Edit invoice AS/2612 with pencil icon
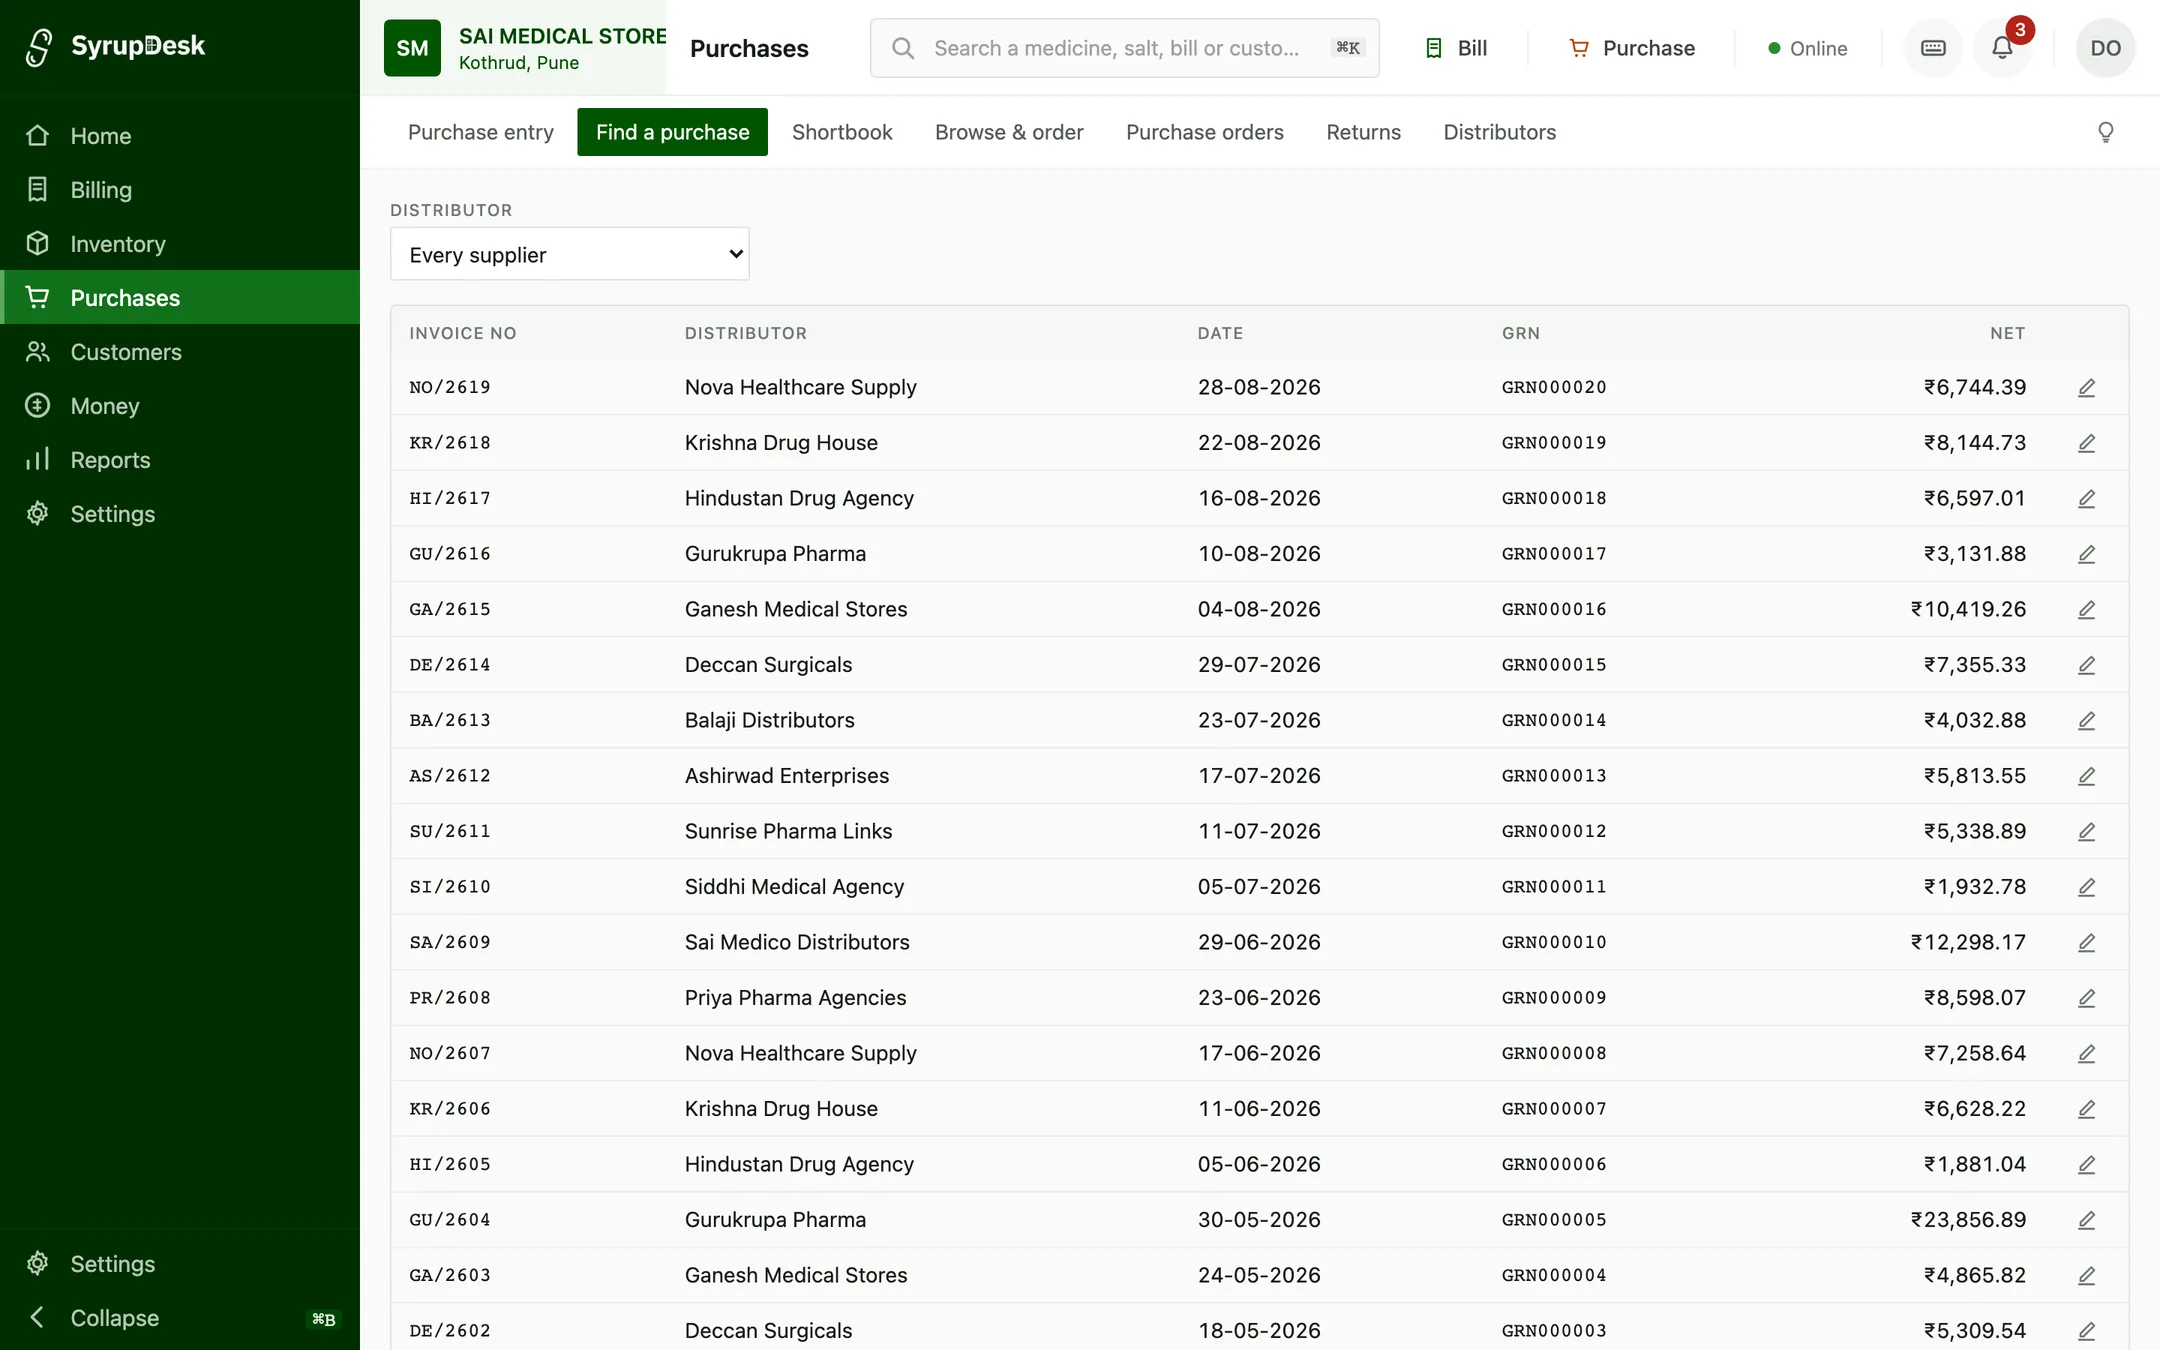 click(x=2086, y=776)
